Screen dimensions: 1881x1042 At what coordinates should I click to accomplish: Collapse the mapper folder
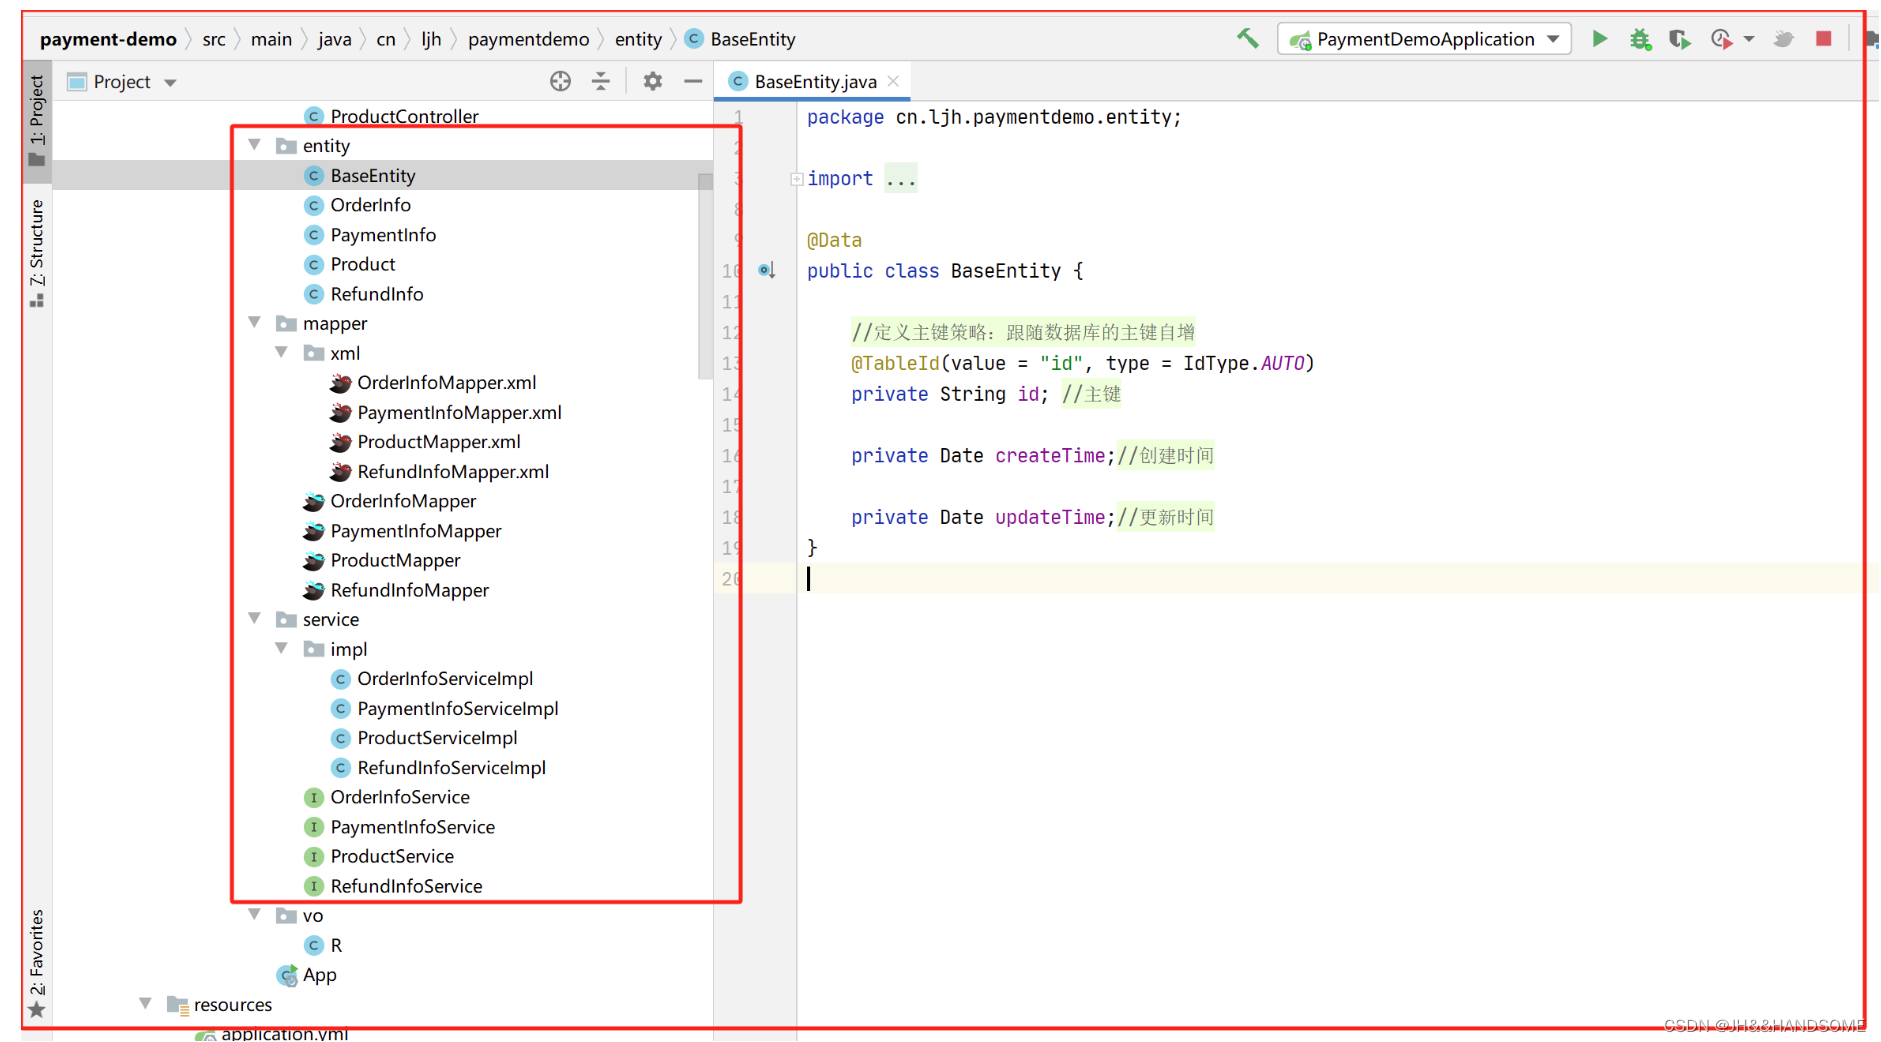(255, 323)
